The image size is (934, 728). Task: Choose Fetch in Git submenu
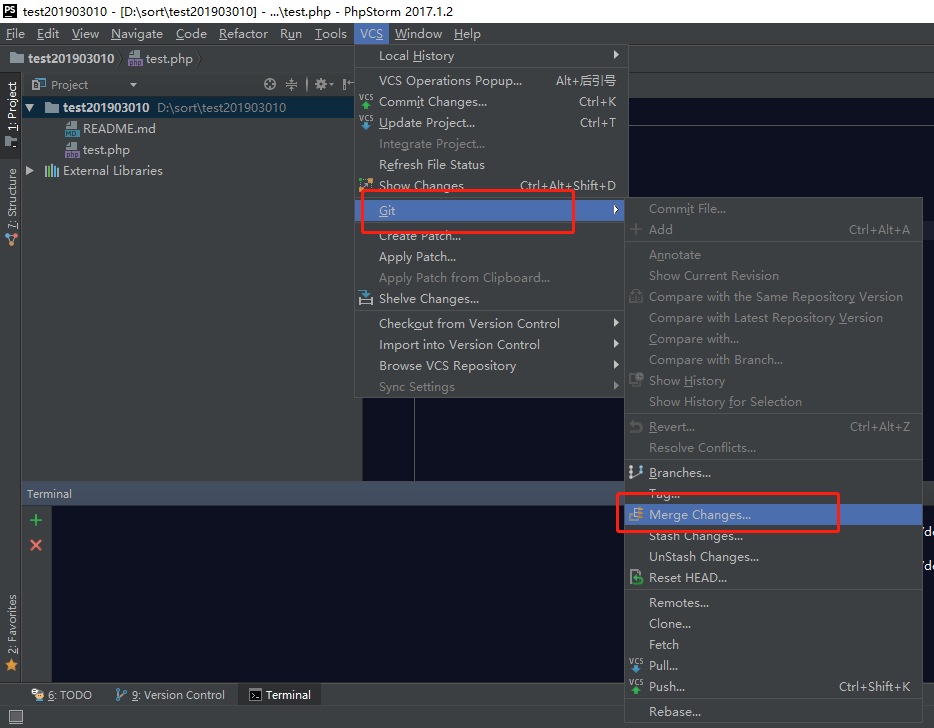click(773, 645)
